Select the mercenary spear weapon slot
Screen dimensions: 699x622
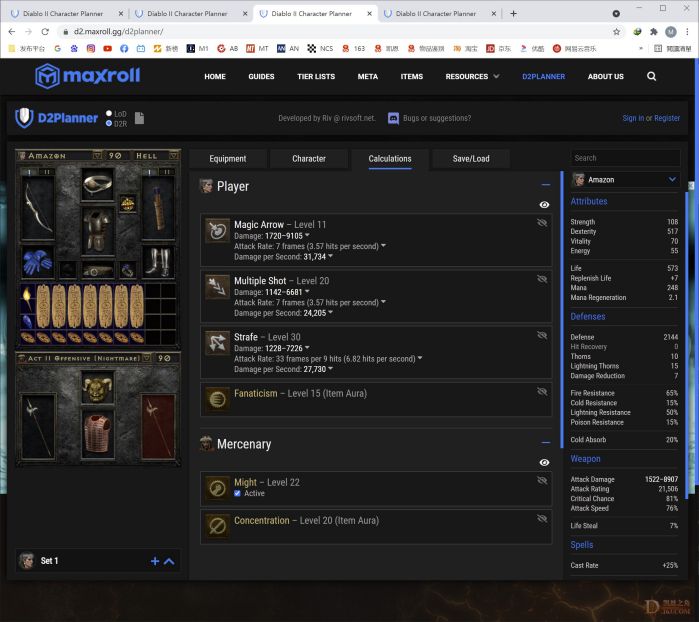(38, 426)
